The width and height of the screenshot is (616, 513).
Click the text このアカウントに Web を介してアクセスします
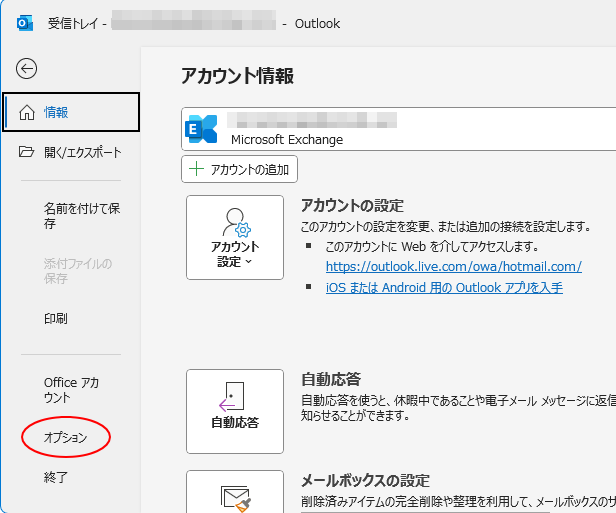[x=432, y=247]
